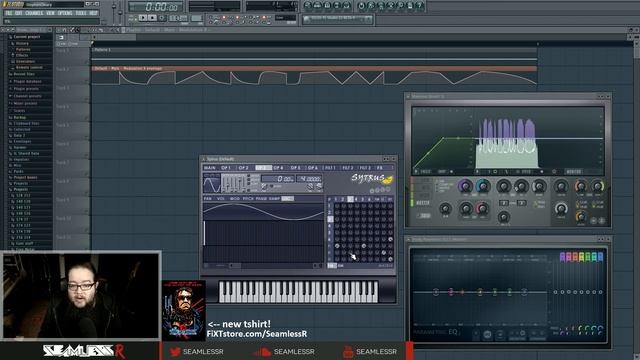Expand the Plugin presets folder in browser
Viewport: 640px width, 360px height.
click(26, 89)
